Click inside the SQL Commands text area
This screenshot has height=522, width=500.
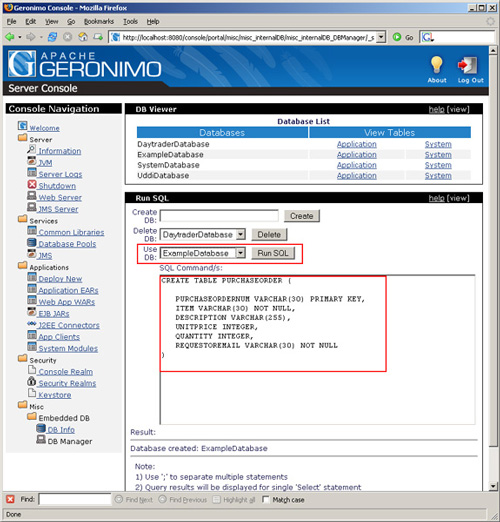pyautogui.click(x=318, y=350)
